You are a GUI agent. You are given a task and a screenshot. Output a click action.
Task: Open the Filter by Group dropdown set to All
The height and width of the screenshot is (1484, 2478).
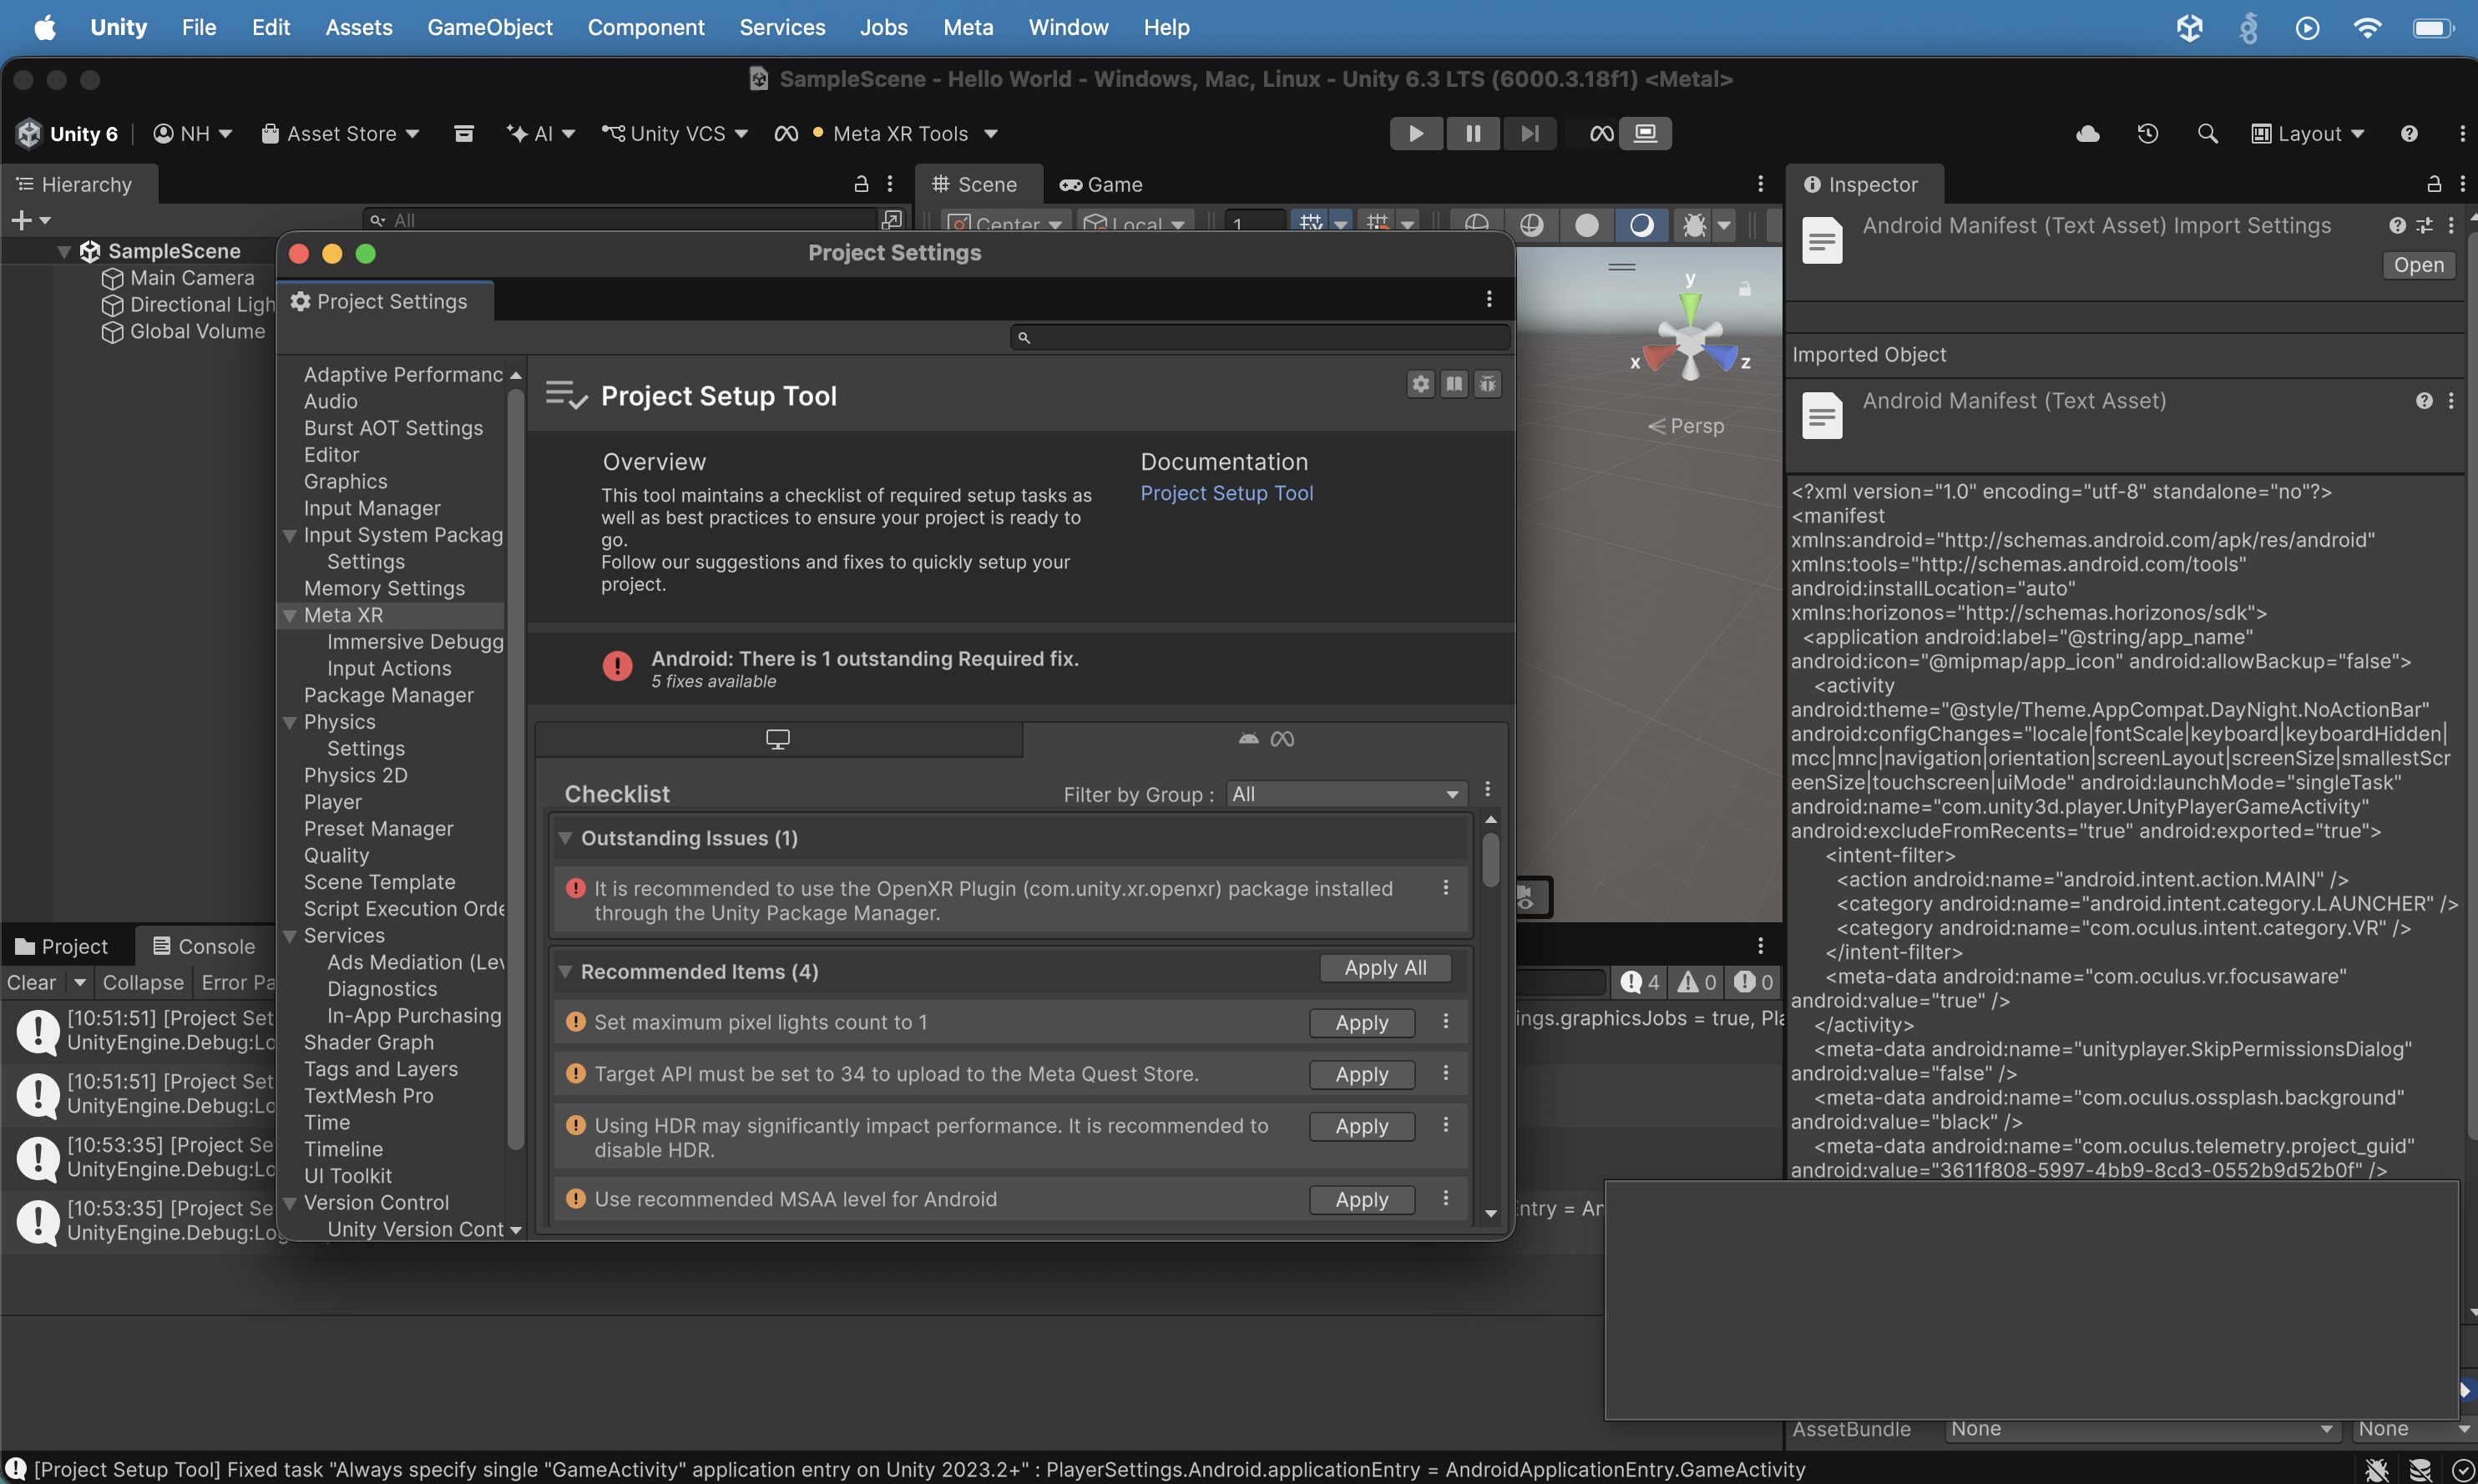point(1346,794)
